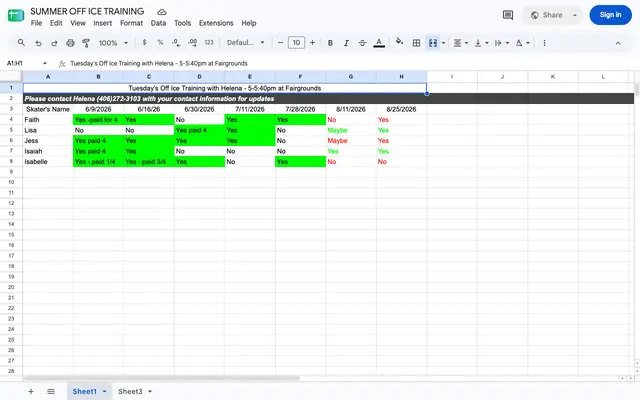Image resolution: width=640 pixels, height=400 pixels.
Task: Open the View menu
Action: pyautogui.click(x=78, y=23)
